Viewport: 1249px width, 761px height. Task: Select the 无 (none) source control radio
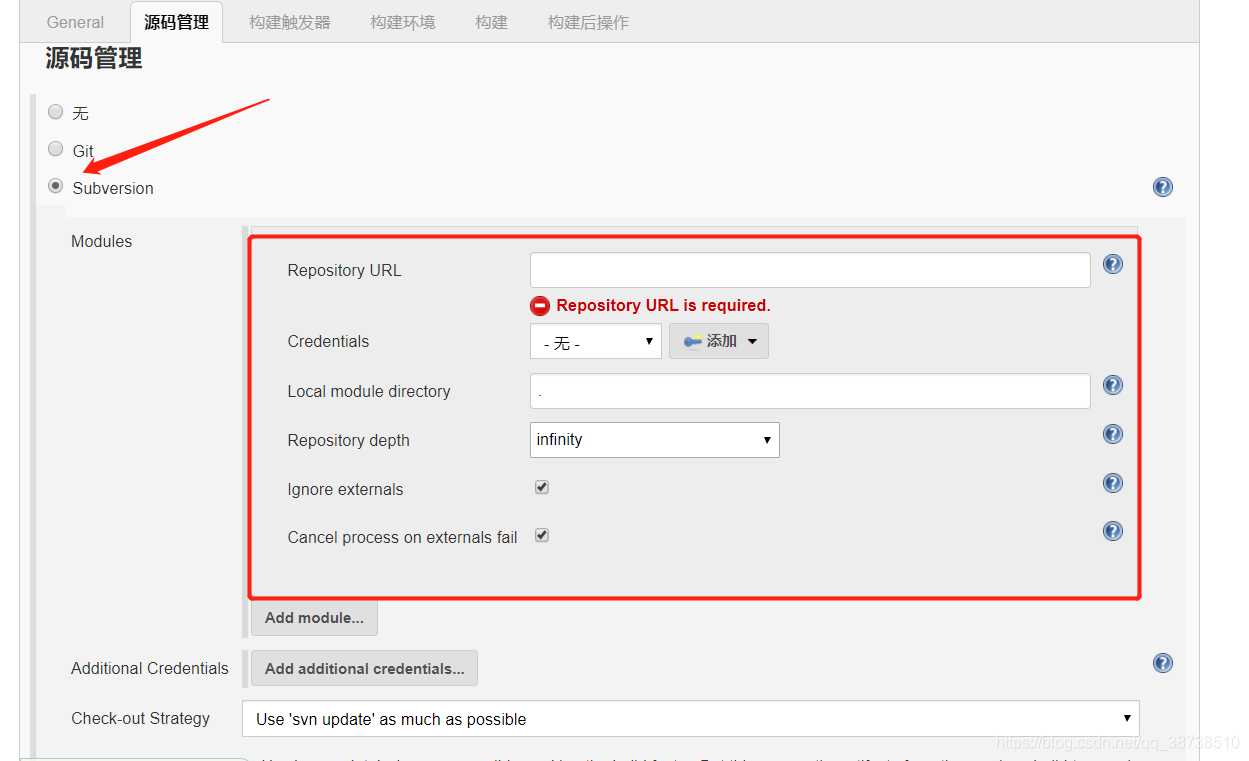pyautogui.click(x=56, y=112)
